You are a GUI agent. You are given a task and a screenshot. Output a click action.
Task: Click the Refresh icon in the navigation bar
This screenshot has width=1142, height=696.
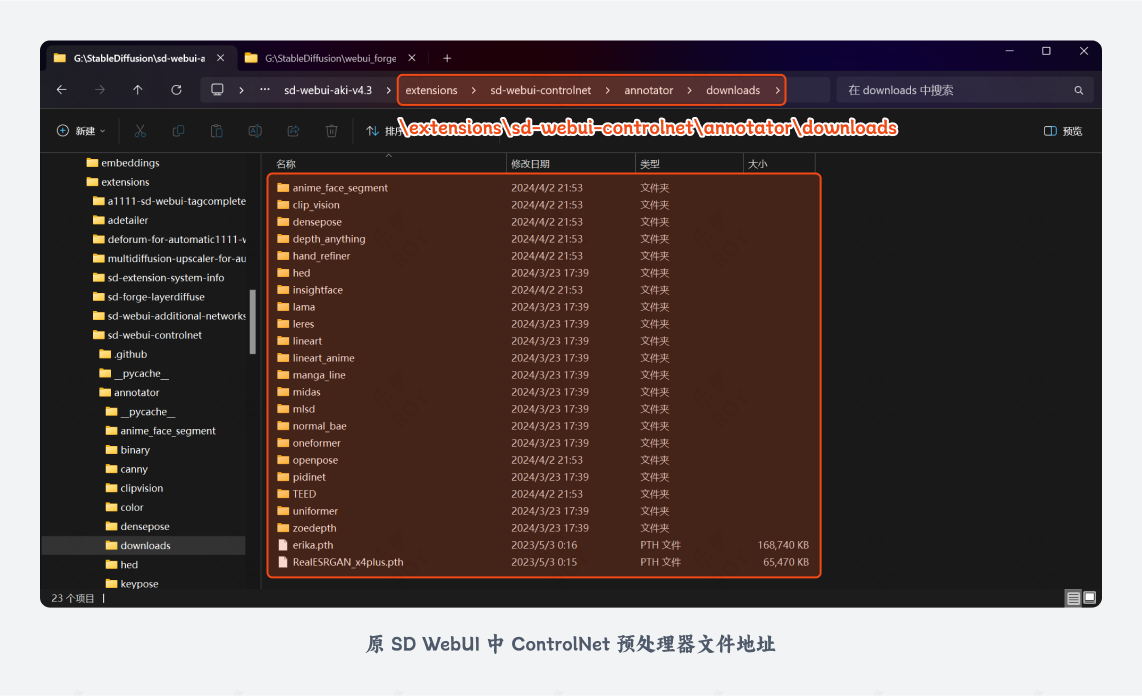coord(176,89)
